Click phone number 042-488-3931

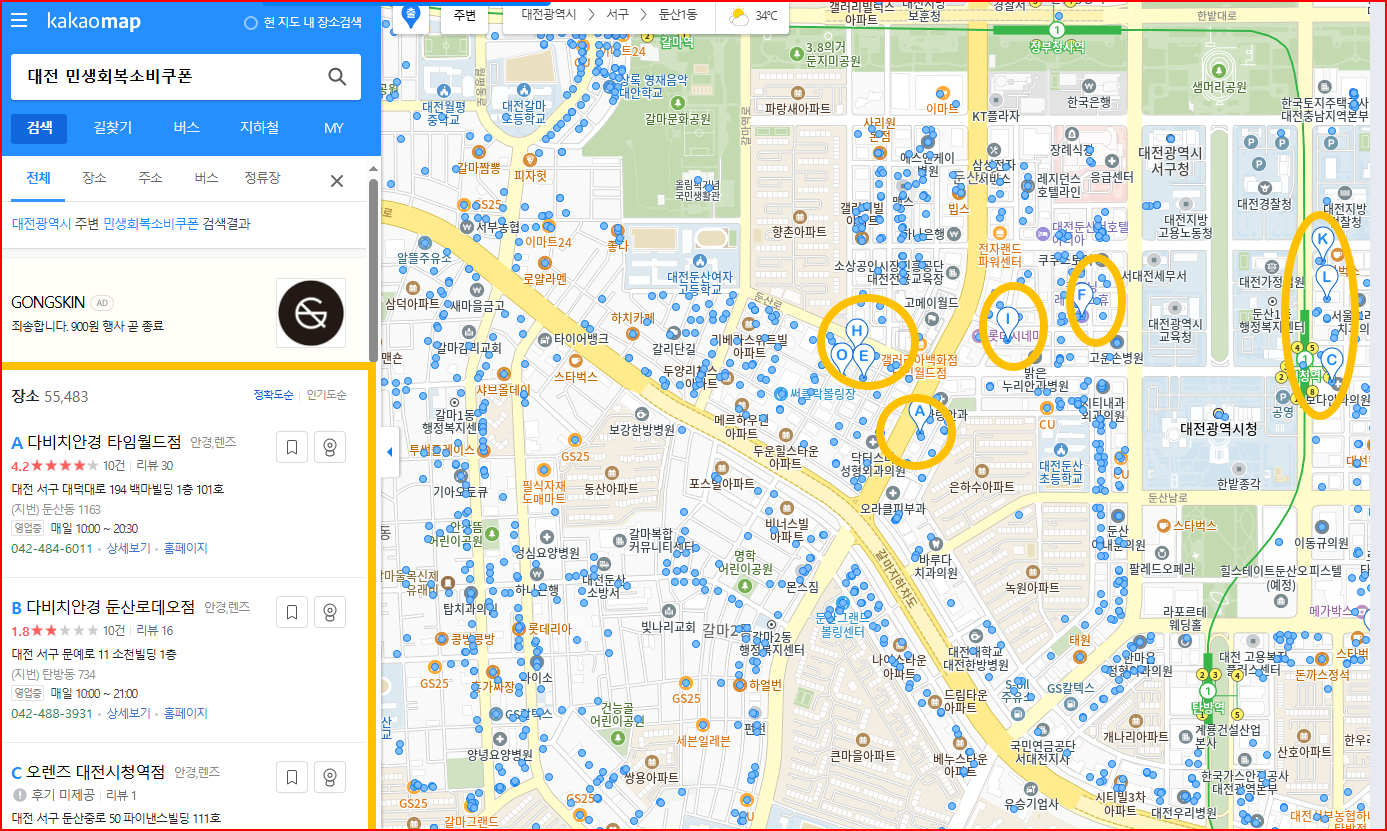pyautogui.click(x=52, y=713)
